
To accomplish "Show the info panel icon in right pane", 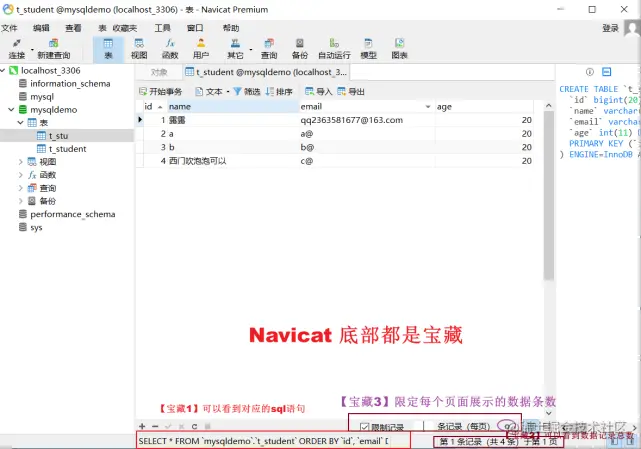I will pyautogui.click(x=589, y=72).
